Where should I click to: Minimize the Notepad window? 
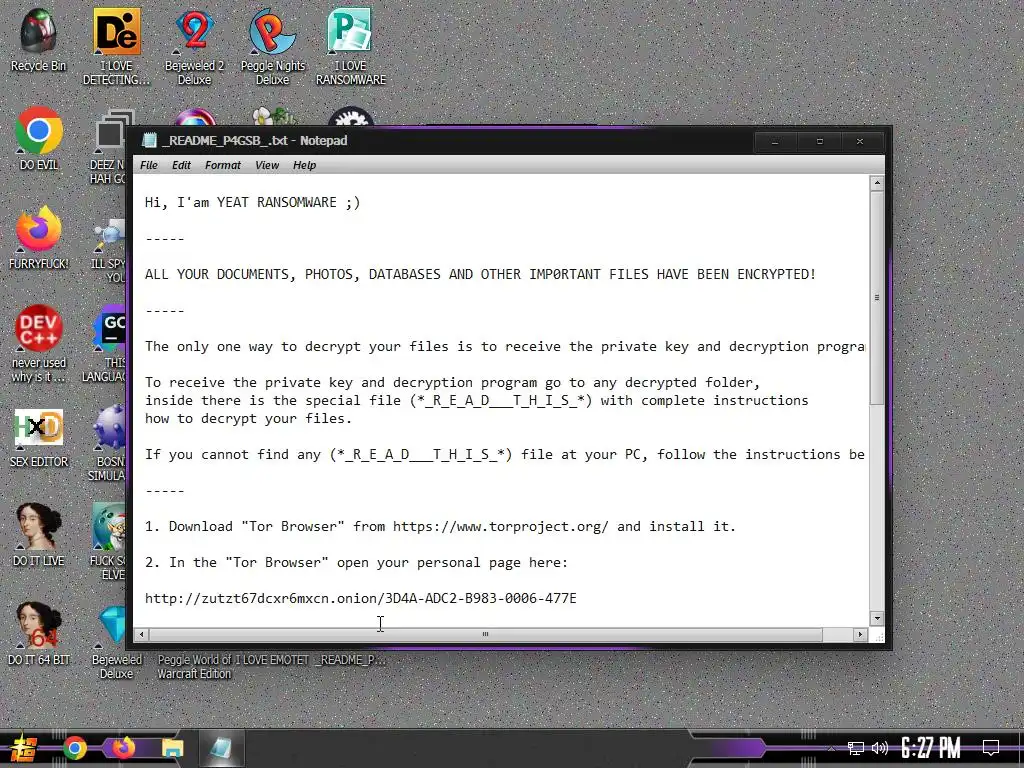775,141
